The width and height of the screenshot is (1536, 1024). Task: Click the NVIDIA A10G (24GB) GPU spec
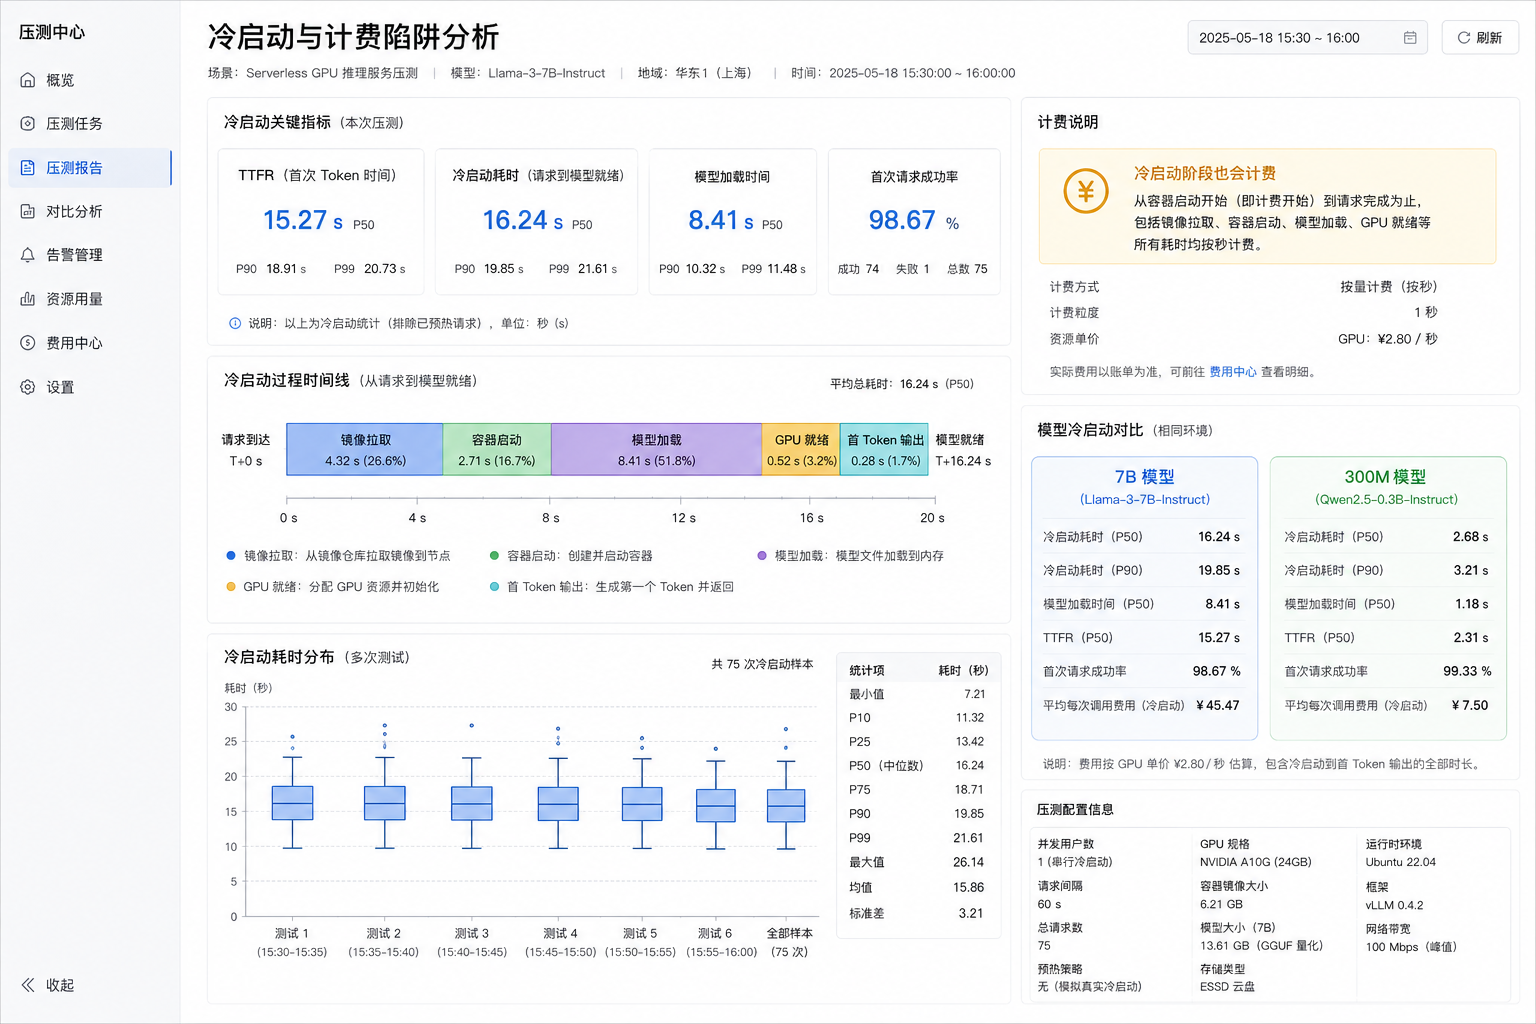(1255, 862)
